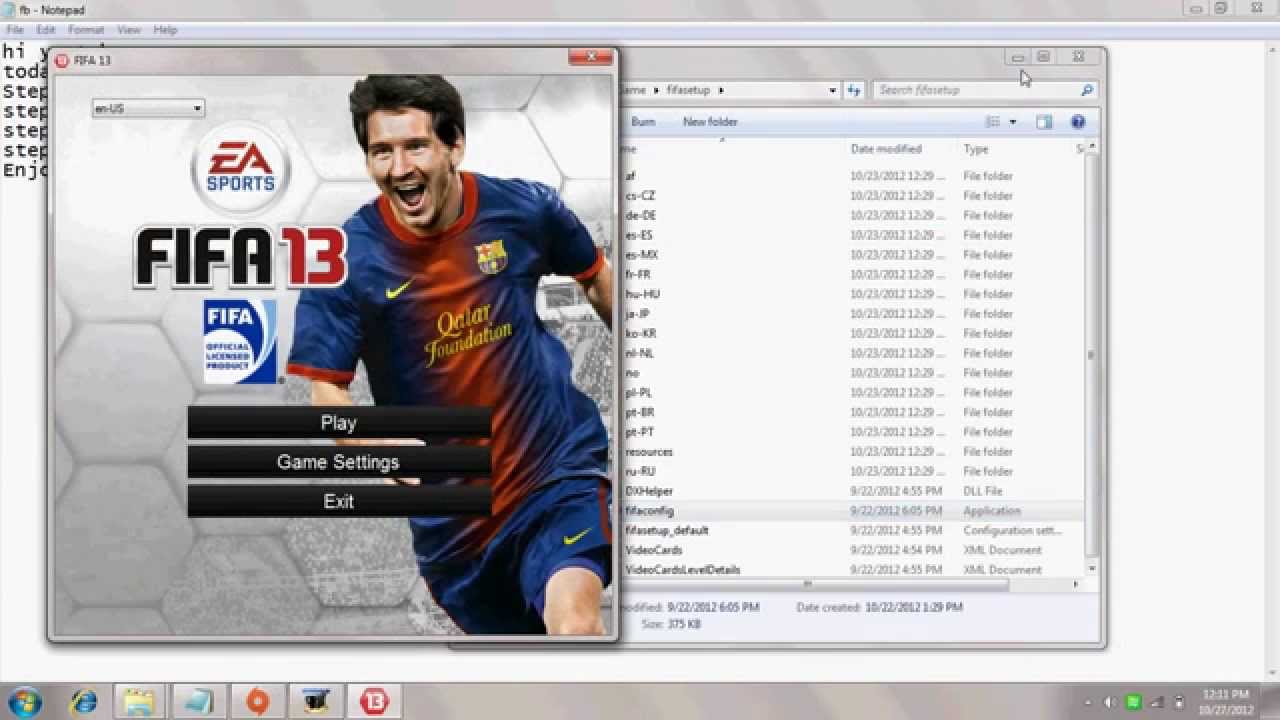This screenshot has width=1280, height=720.
Task: Toggle the Explorer preview pane icon
Action: [1044, 122]
